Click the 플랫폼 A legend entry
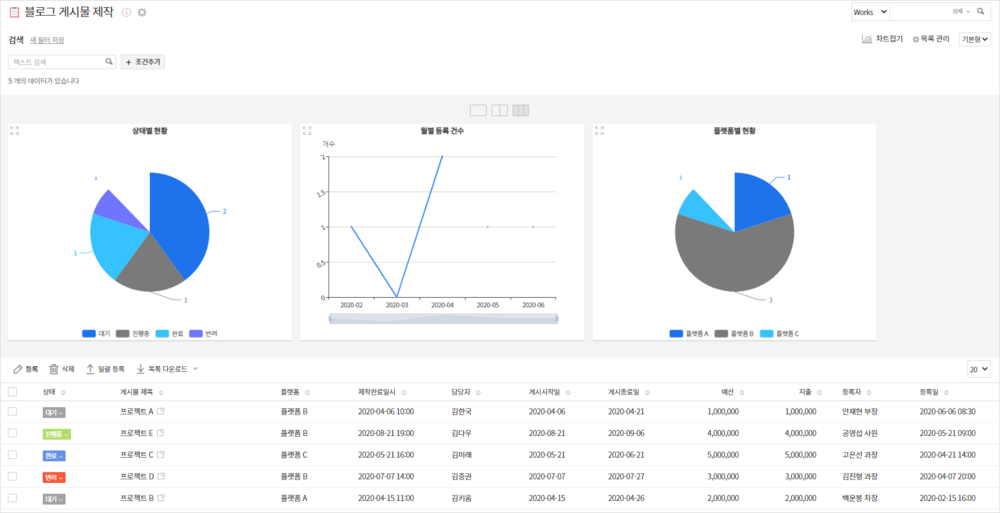This screenshot has width=1000, height=513. (x=689, y=334)
